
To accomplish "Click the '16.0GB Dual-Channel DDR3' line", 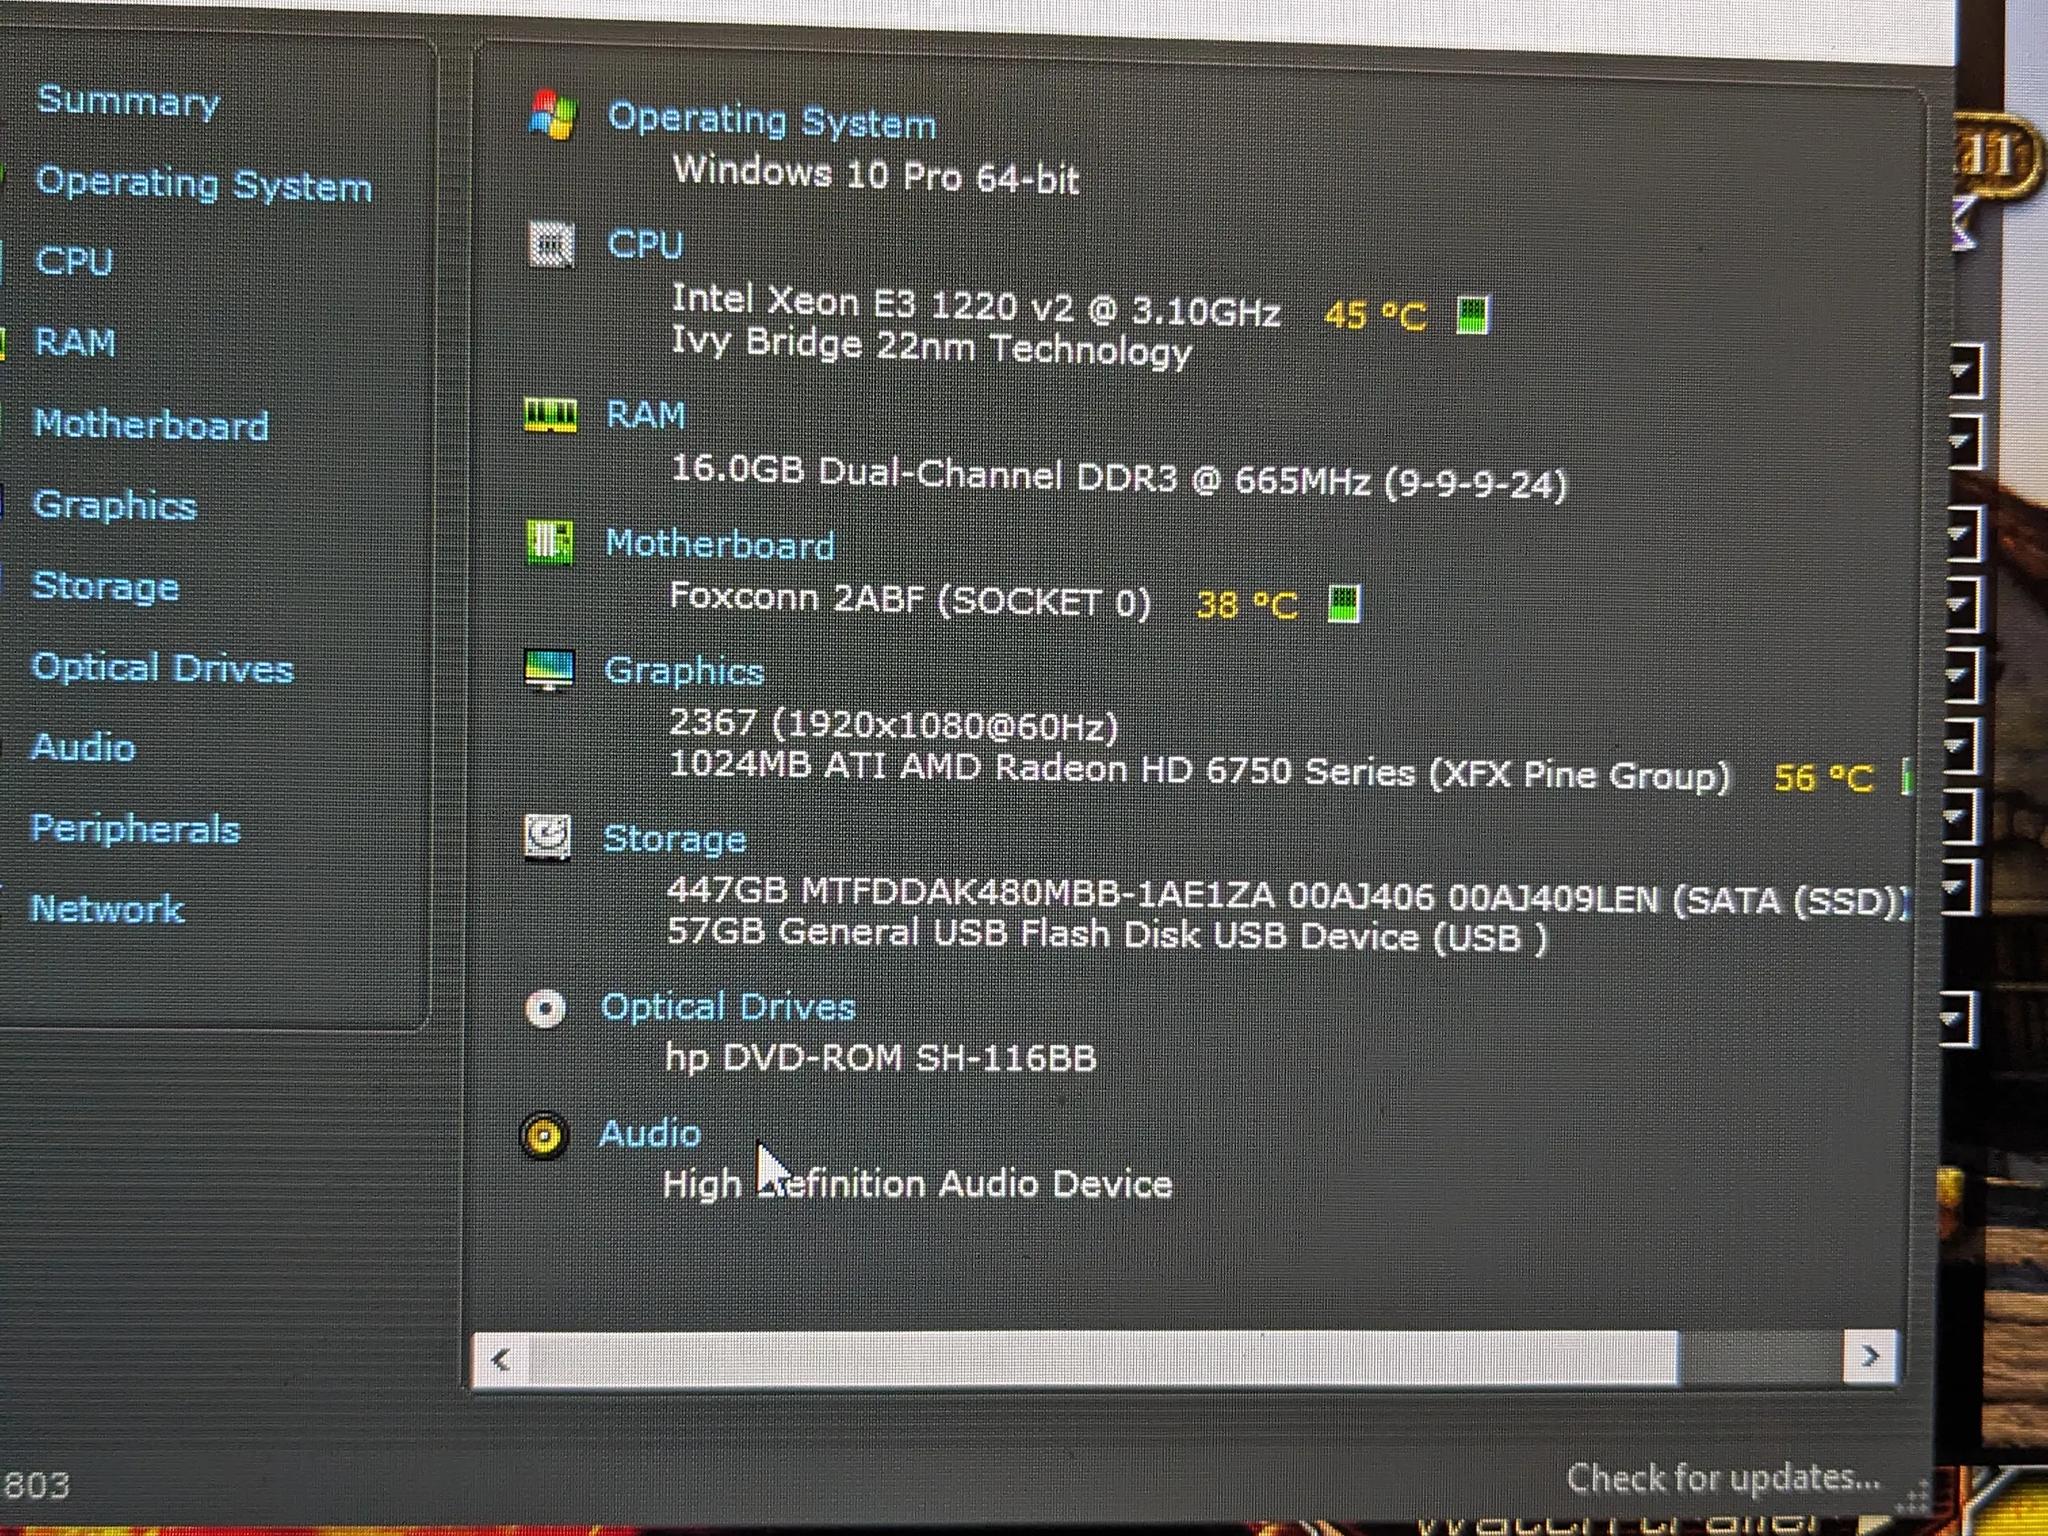I will click(1119, 477).
